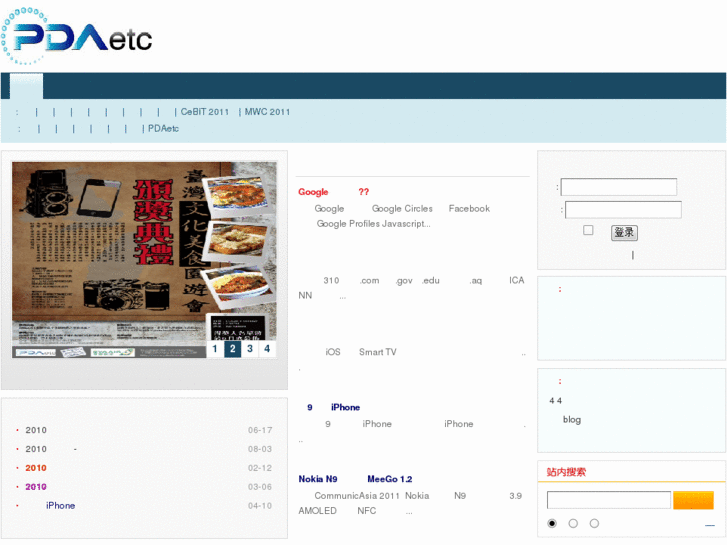Click the password input field

(x=623, y=210)
